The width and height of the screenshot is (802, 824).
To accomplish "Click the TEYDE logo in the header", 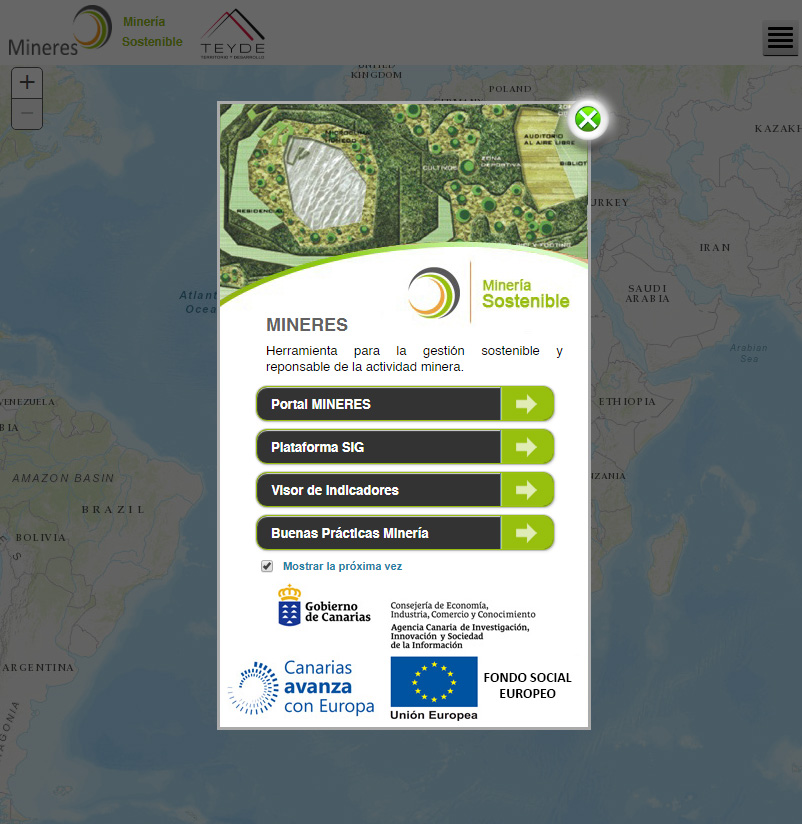I will [232, 36].
